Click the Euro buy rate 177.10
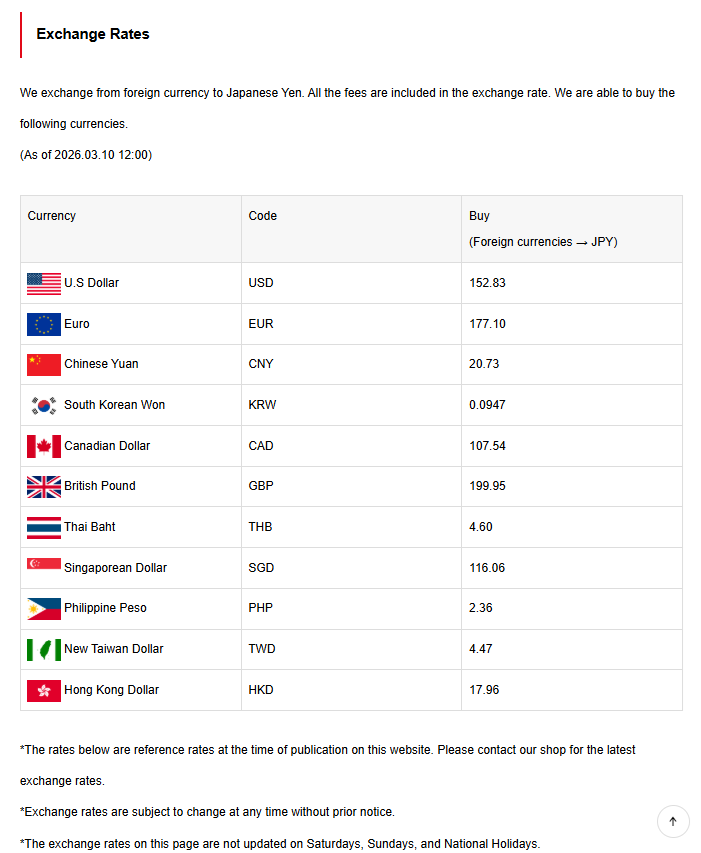 [x=488, y=324]
